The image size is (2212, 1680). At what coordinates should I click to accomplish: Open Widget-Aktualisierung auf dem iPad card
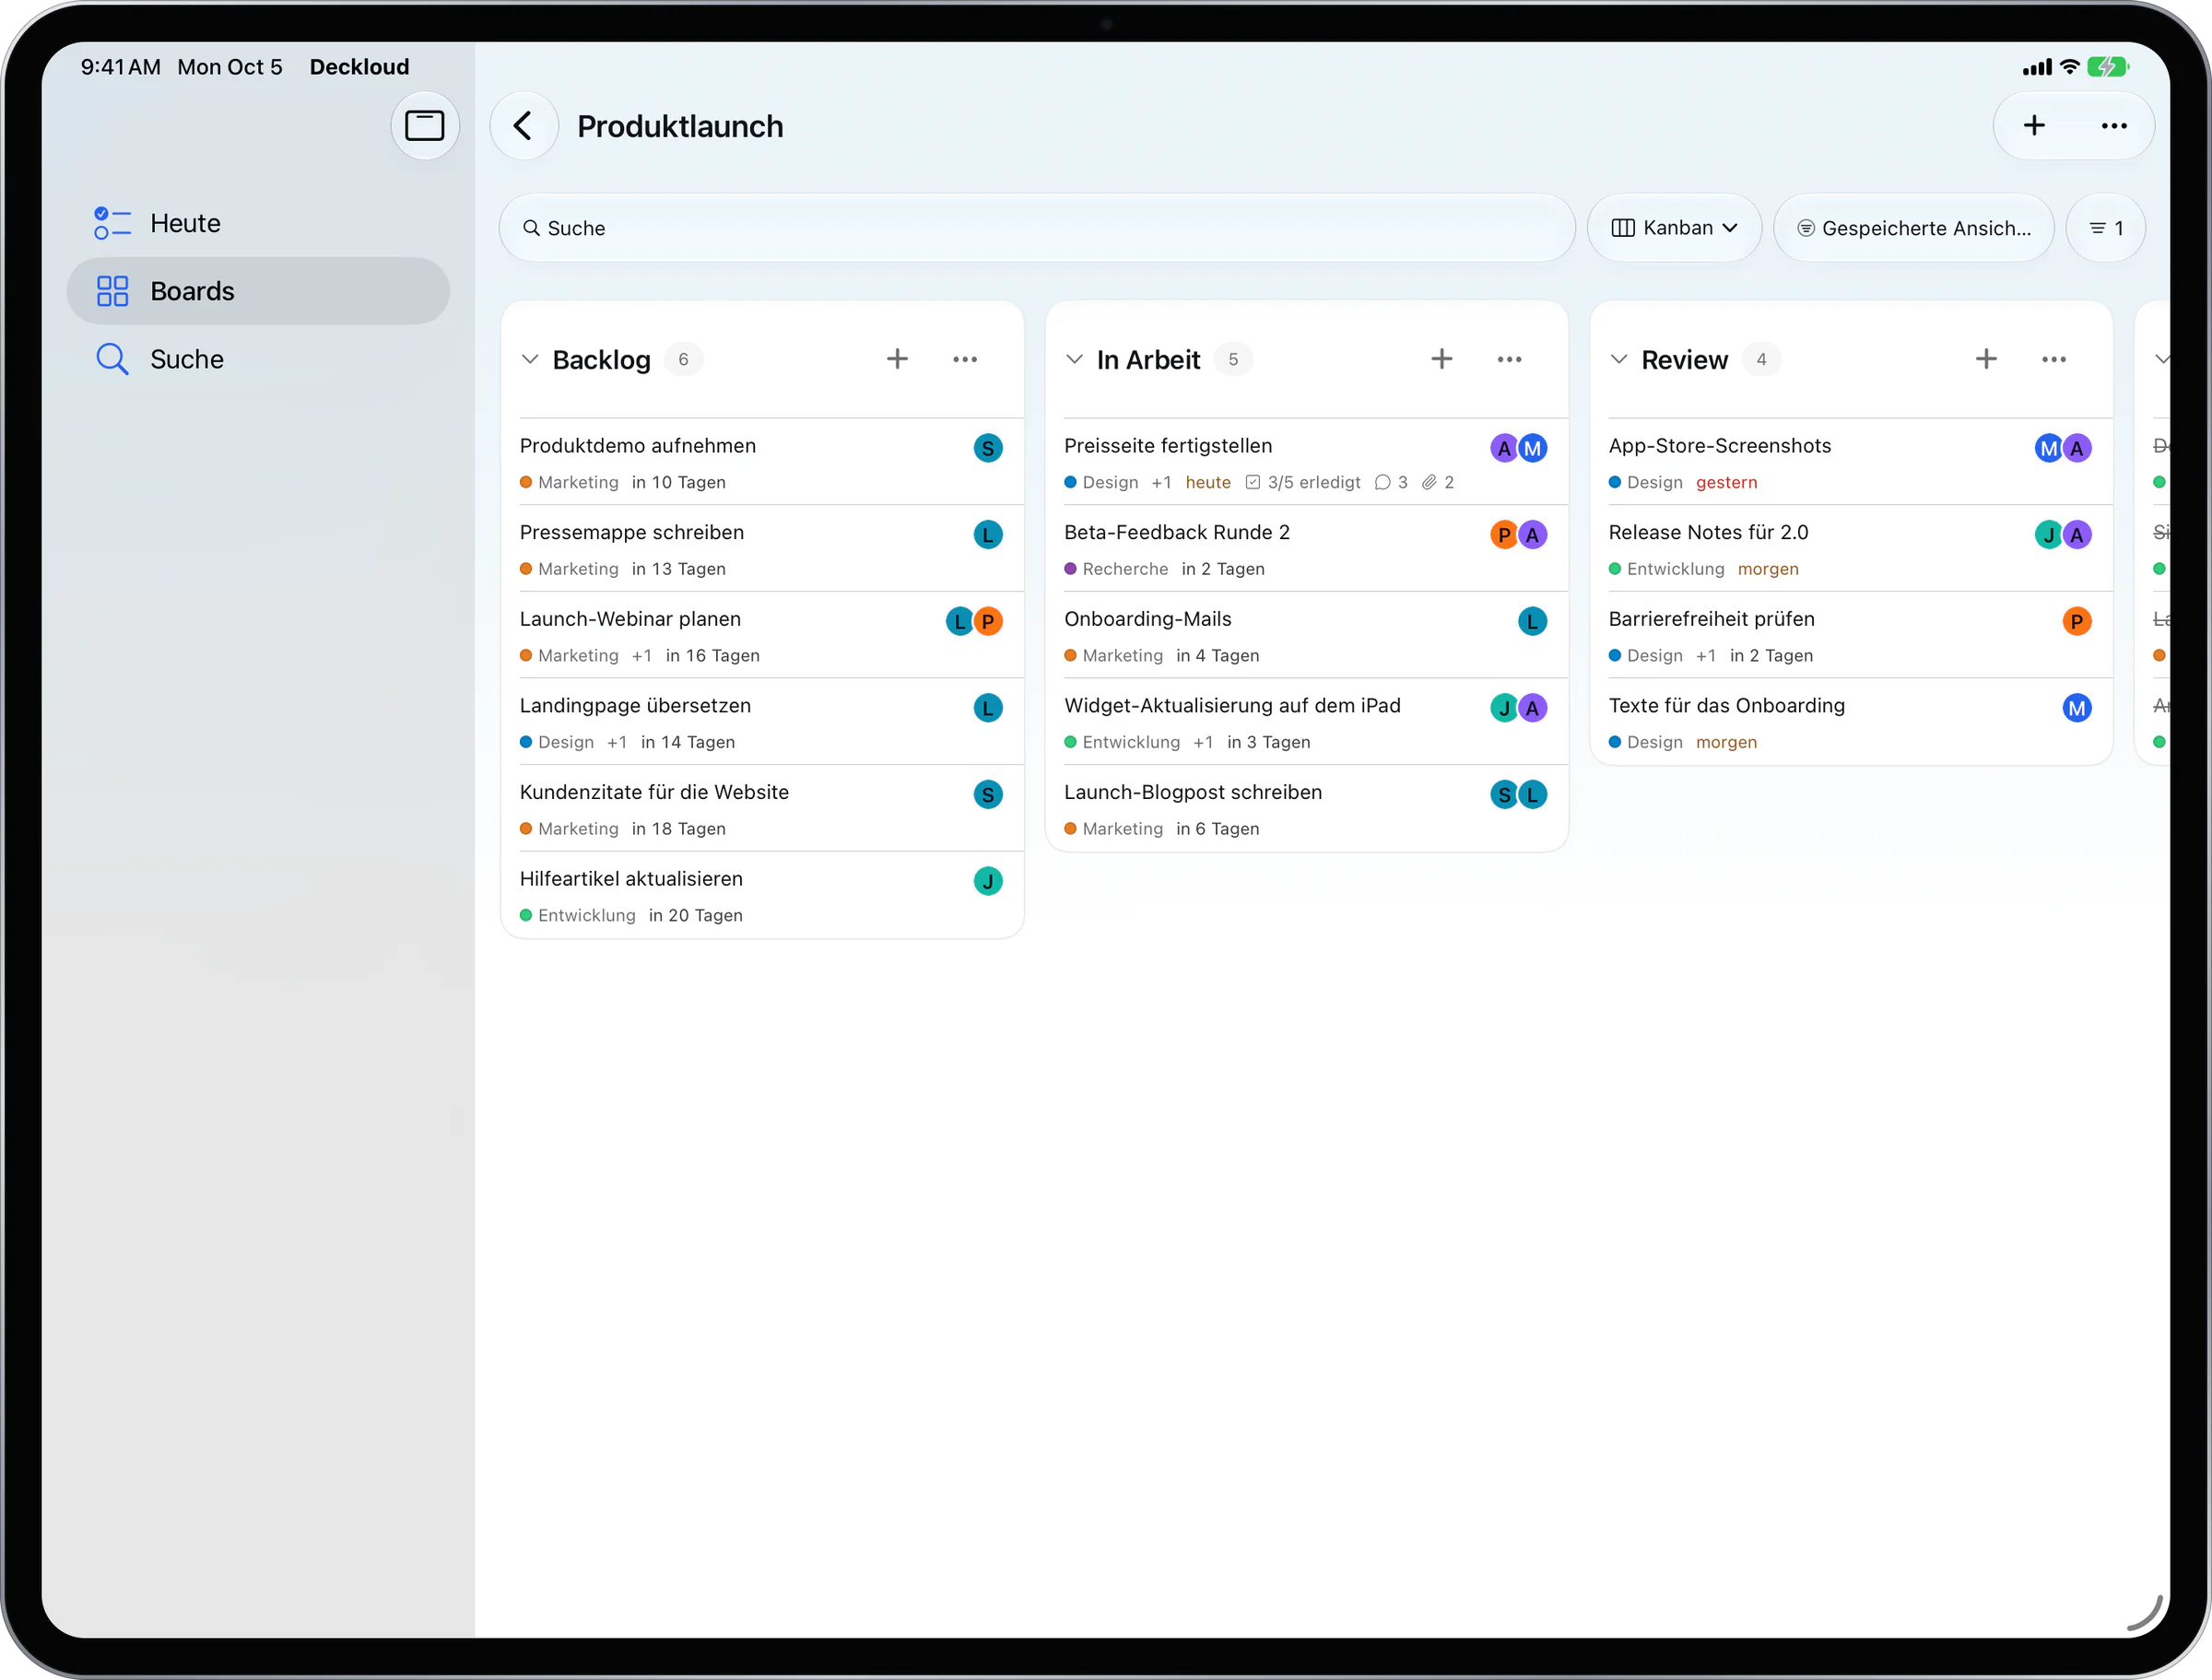tap(1306, 722)
